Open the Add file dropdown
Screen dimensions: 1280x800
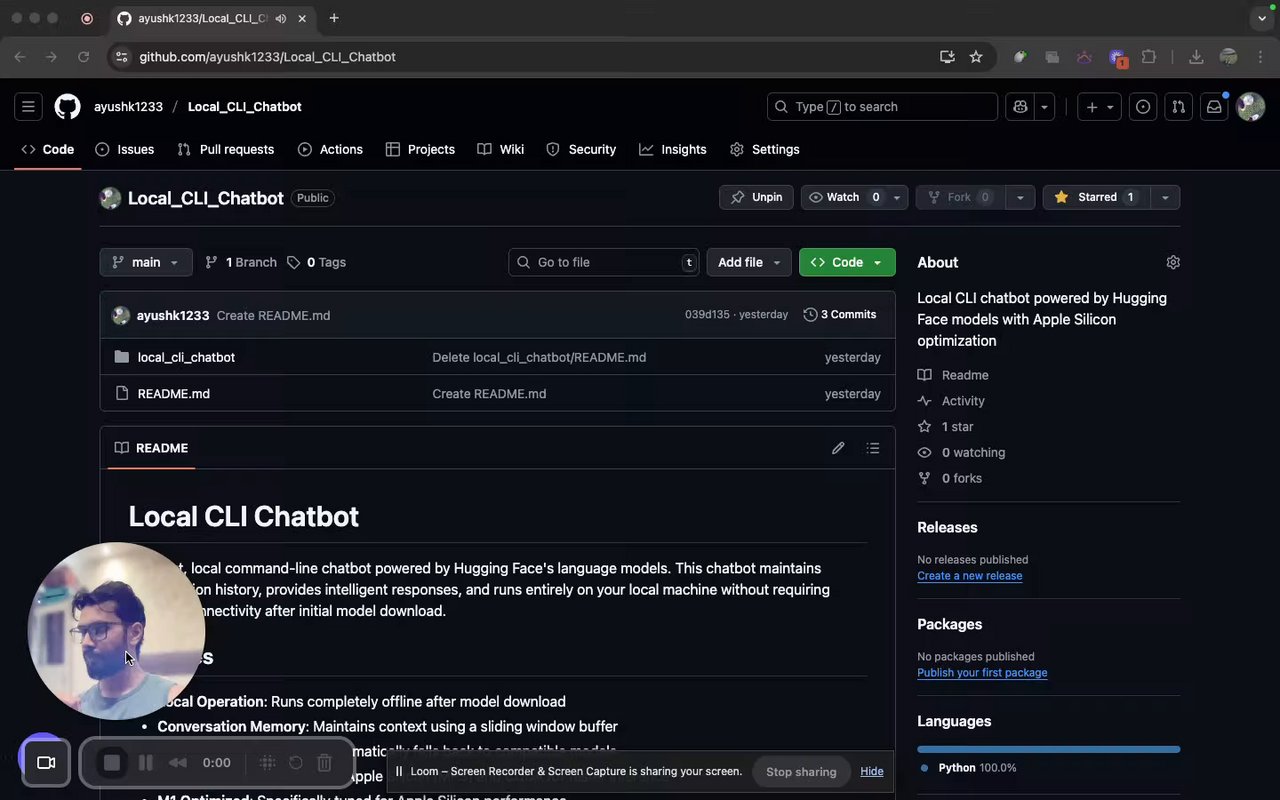pyautogui.click(x=749, y=262)
